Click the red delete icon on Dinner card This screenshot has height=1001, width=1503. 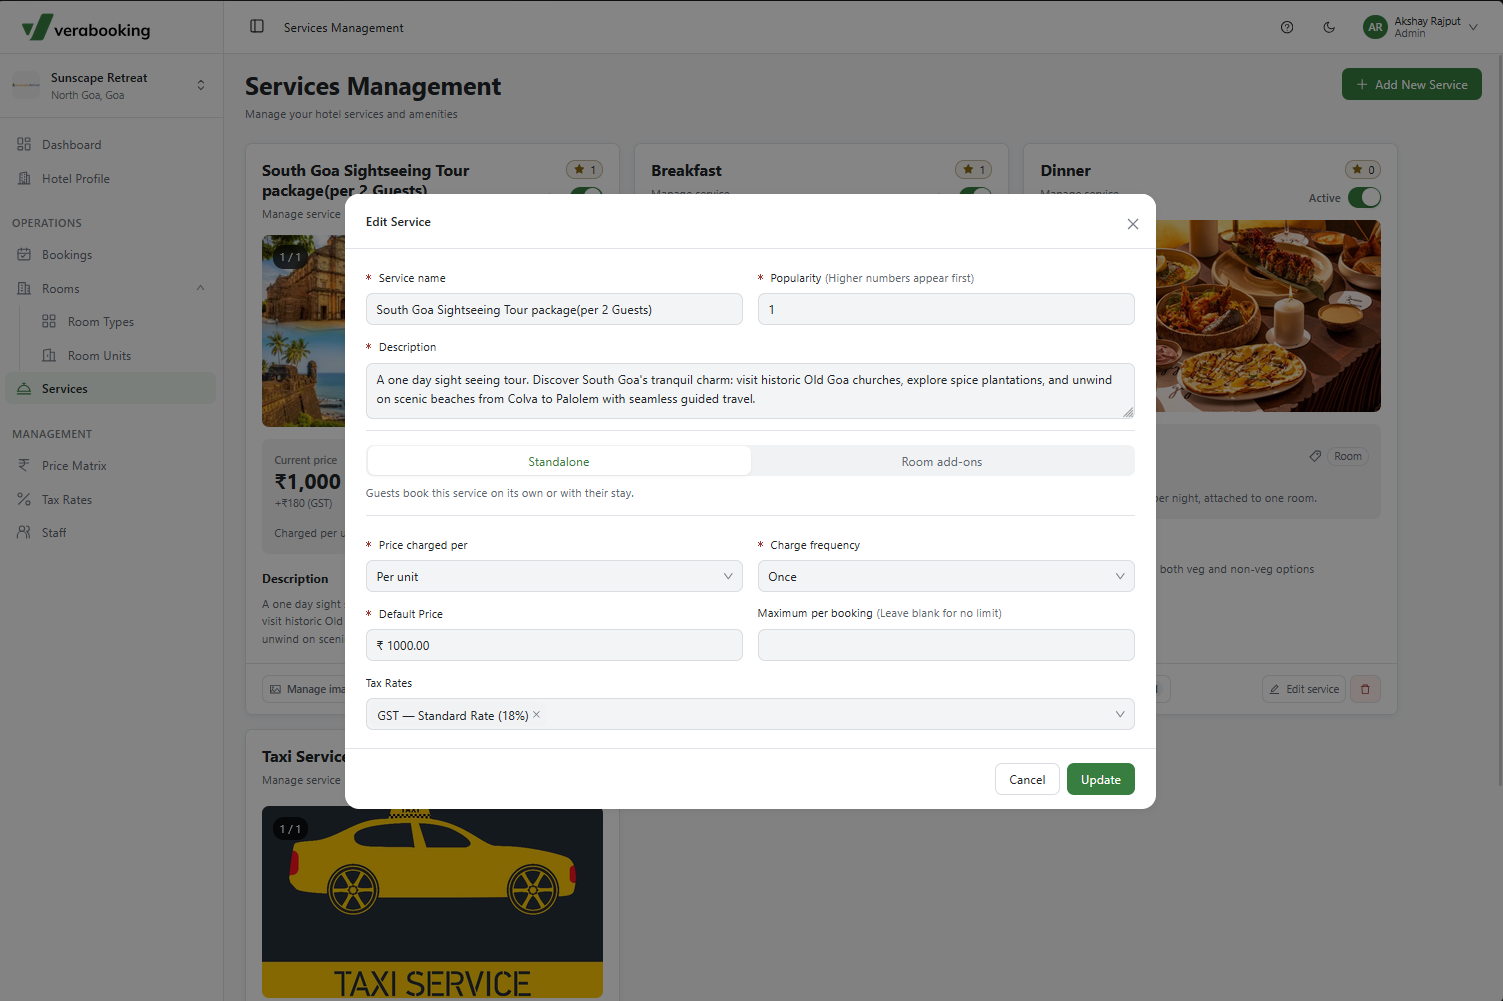(x=1366, y=689)
